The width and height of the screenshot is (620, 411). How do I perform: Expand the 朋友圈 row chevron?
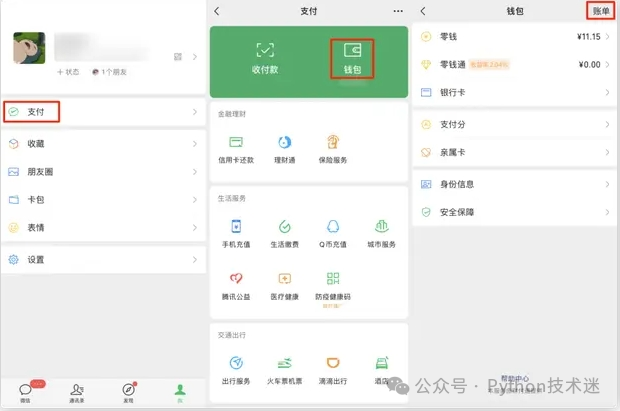tap(195, 172)
